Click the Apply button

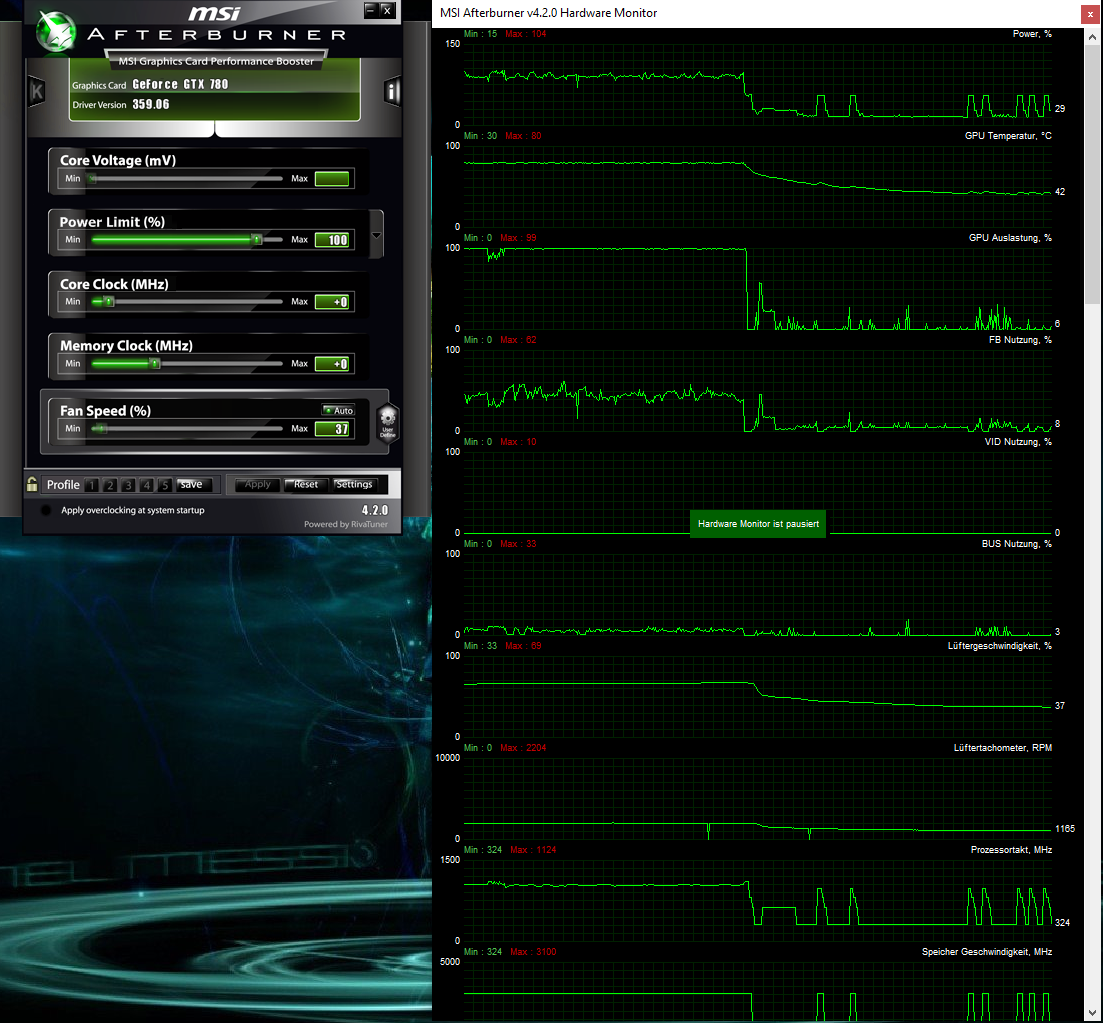pos(257,484)
